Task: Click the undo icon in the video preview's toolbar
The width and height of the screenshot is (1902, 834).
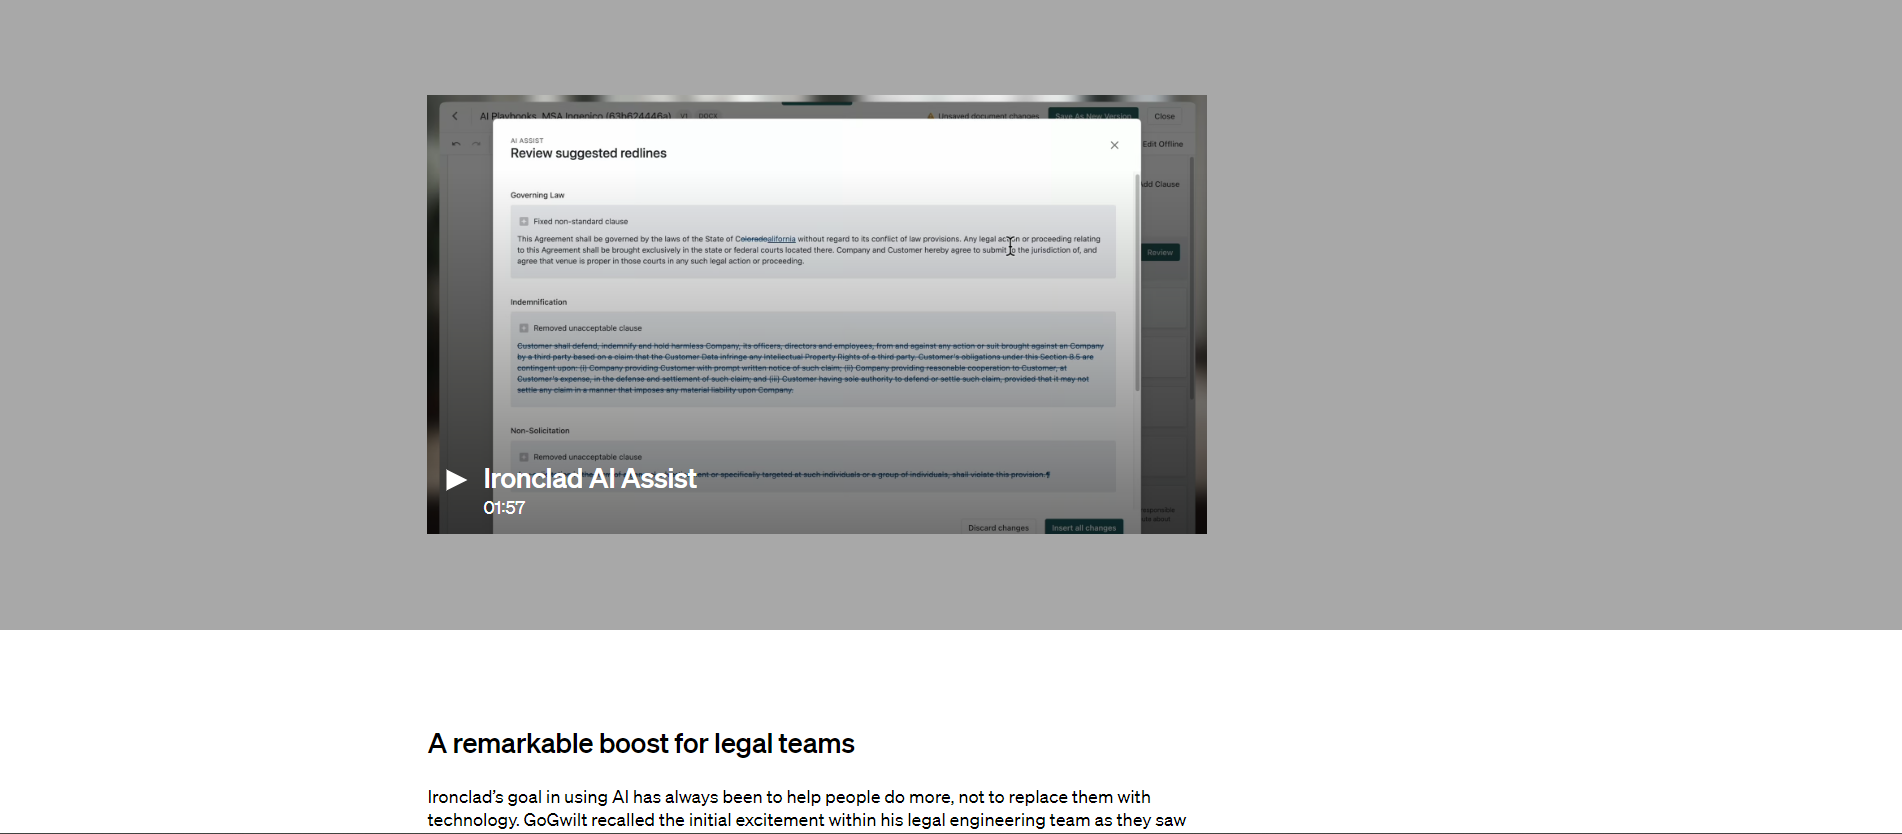Action: (456, 144)
